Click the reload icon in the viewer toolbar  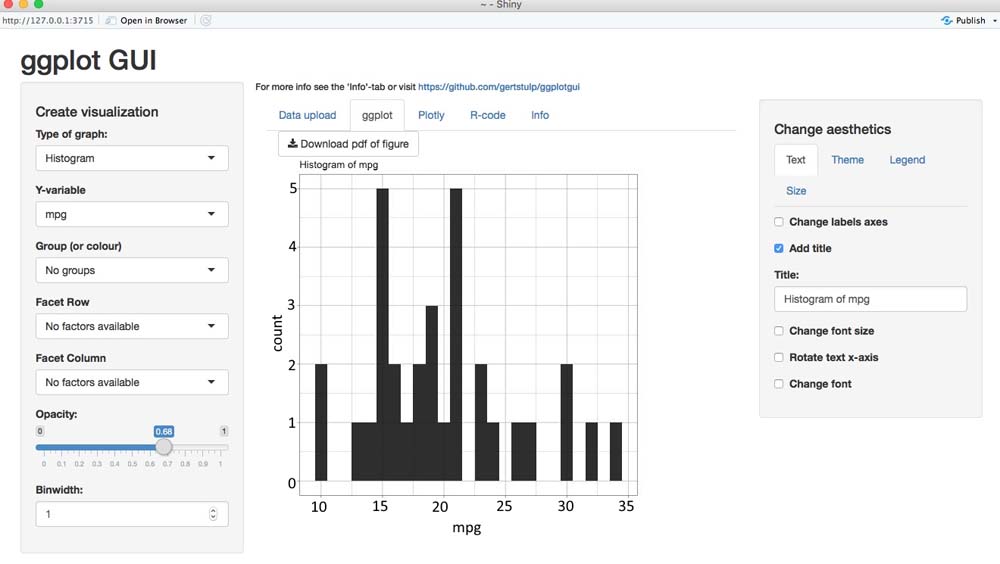coord(206,20)
